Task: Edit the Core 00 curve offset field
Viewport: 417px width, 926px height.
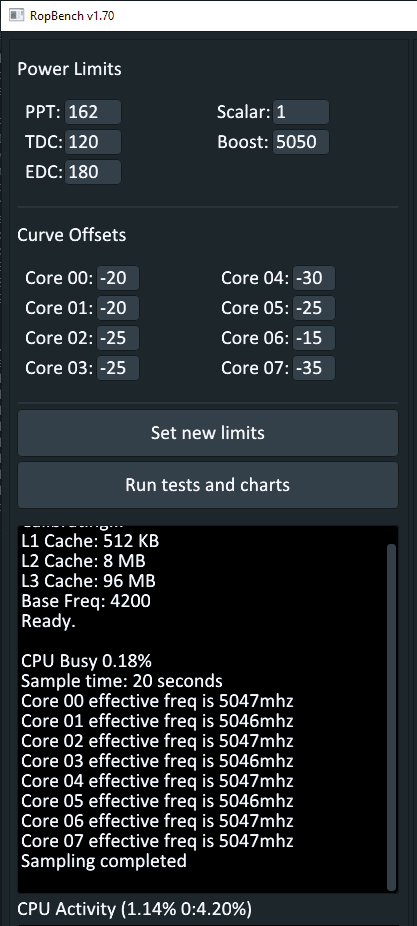Action: pyautogui.click(x=118, y=278)
